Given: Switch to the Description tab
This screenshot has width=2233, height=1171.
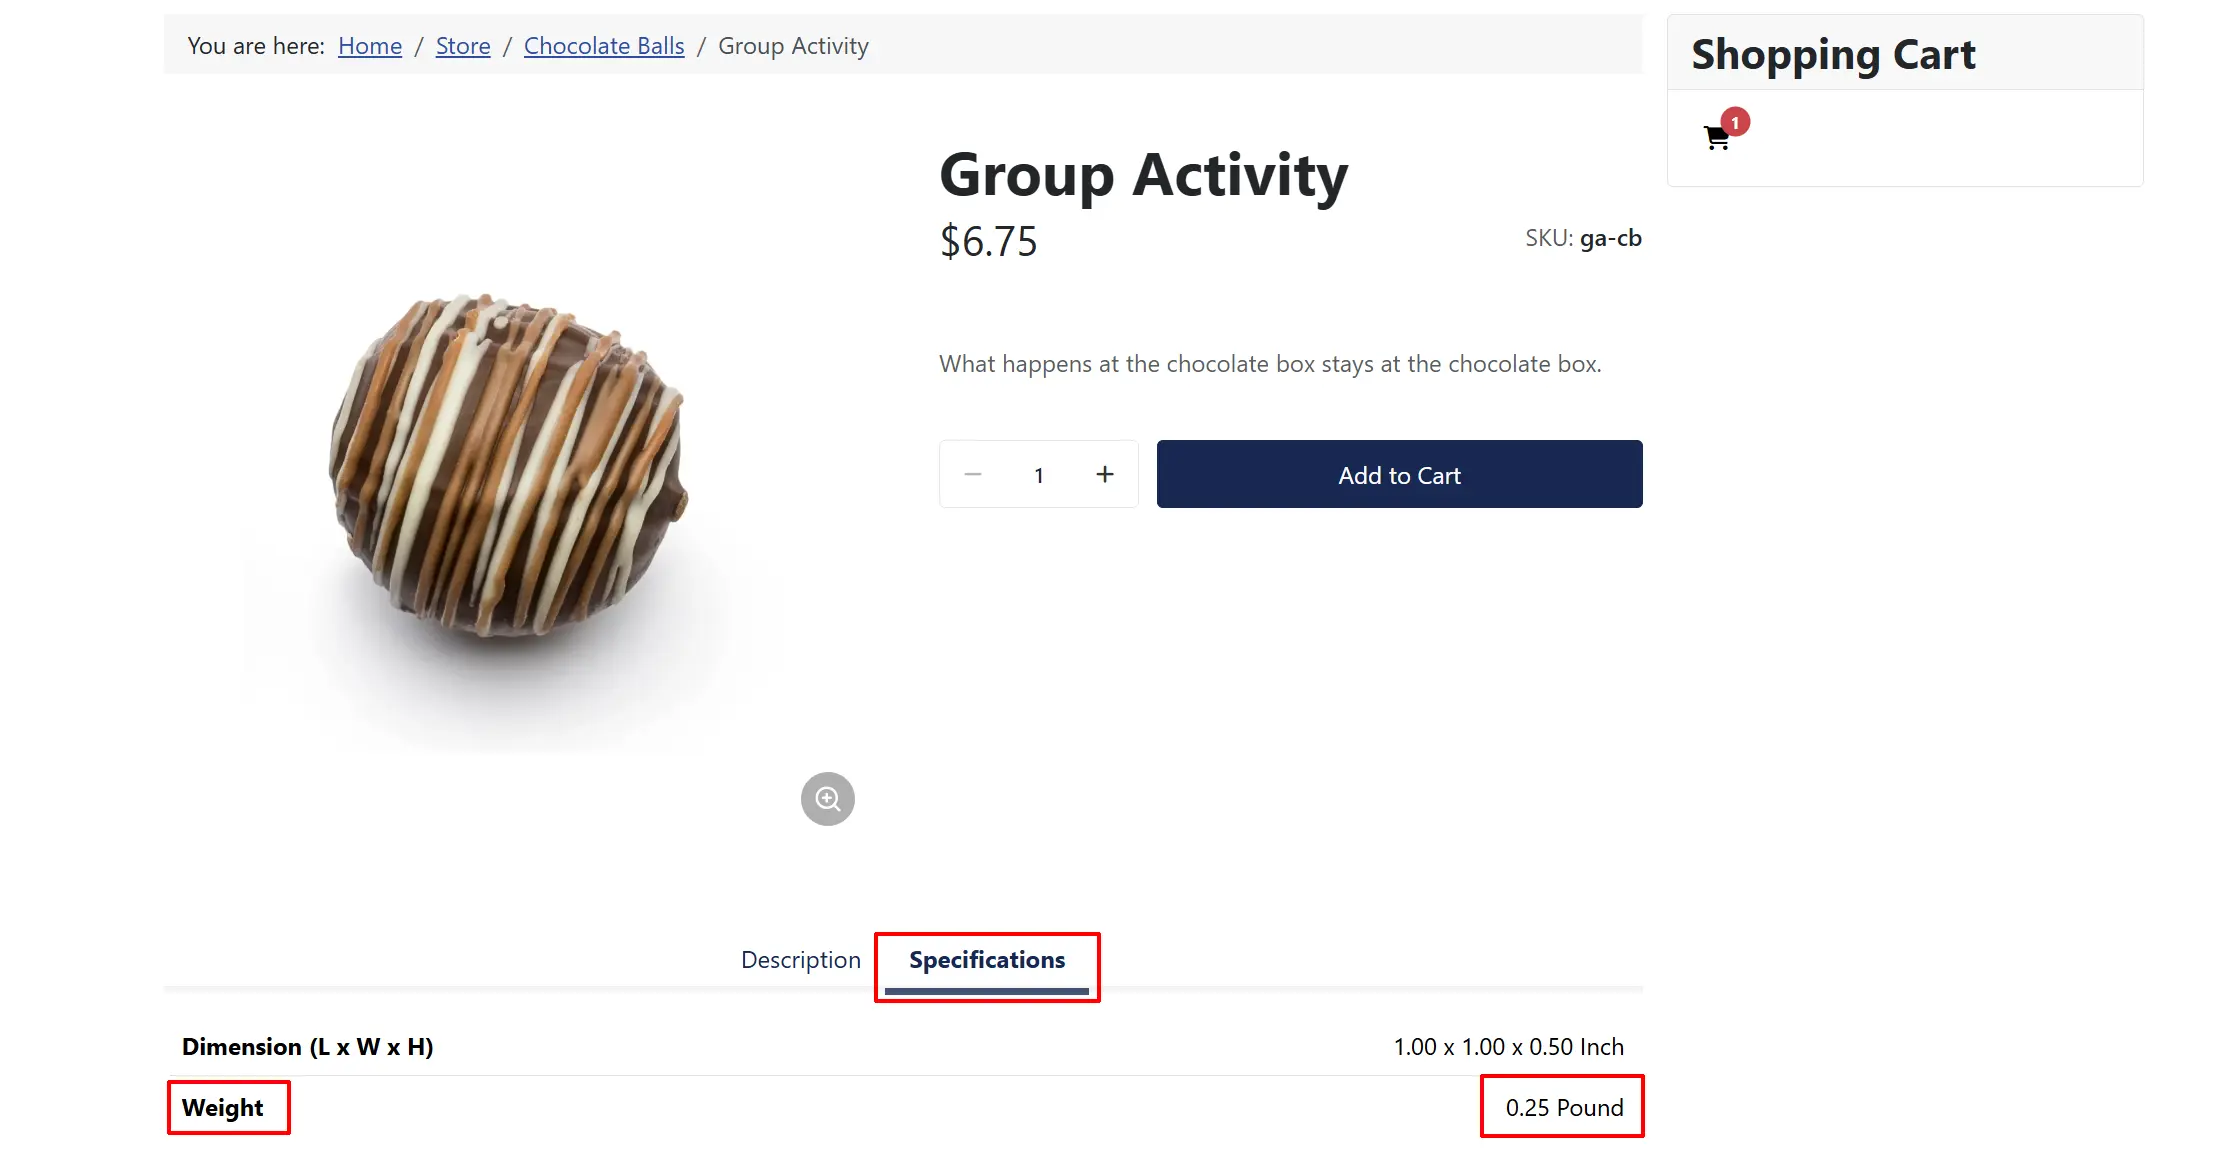Looking at the screenshot, I should tap(800, 960).
